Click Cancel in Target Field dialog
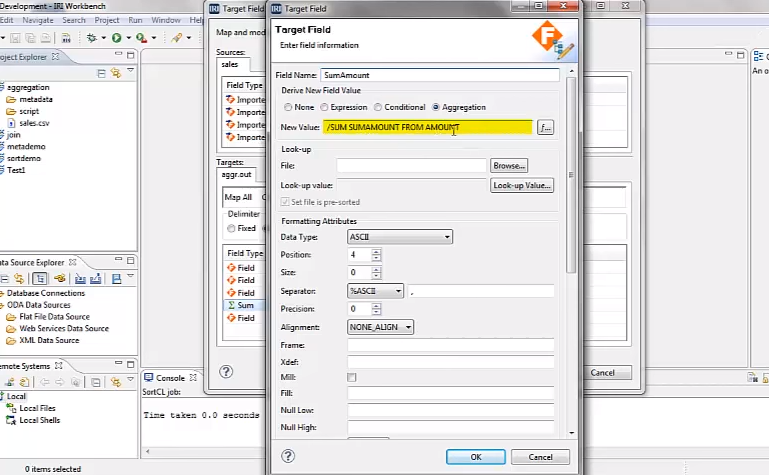Viewport: 769px width, 475px height. coord(540,457)
